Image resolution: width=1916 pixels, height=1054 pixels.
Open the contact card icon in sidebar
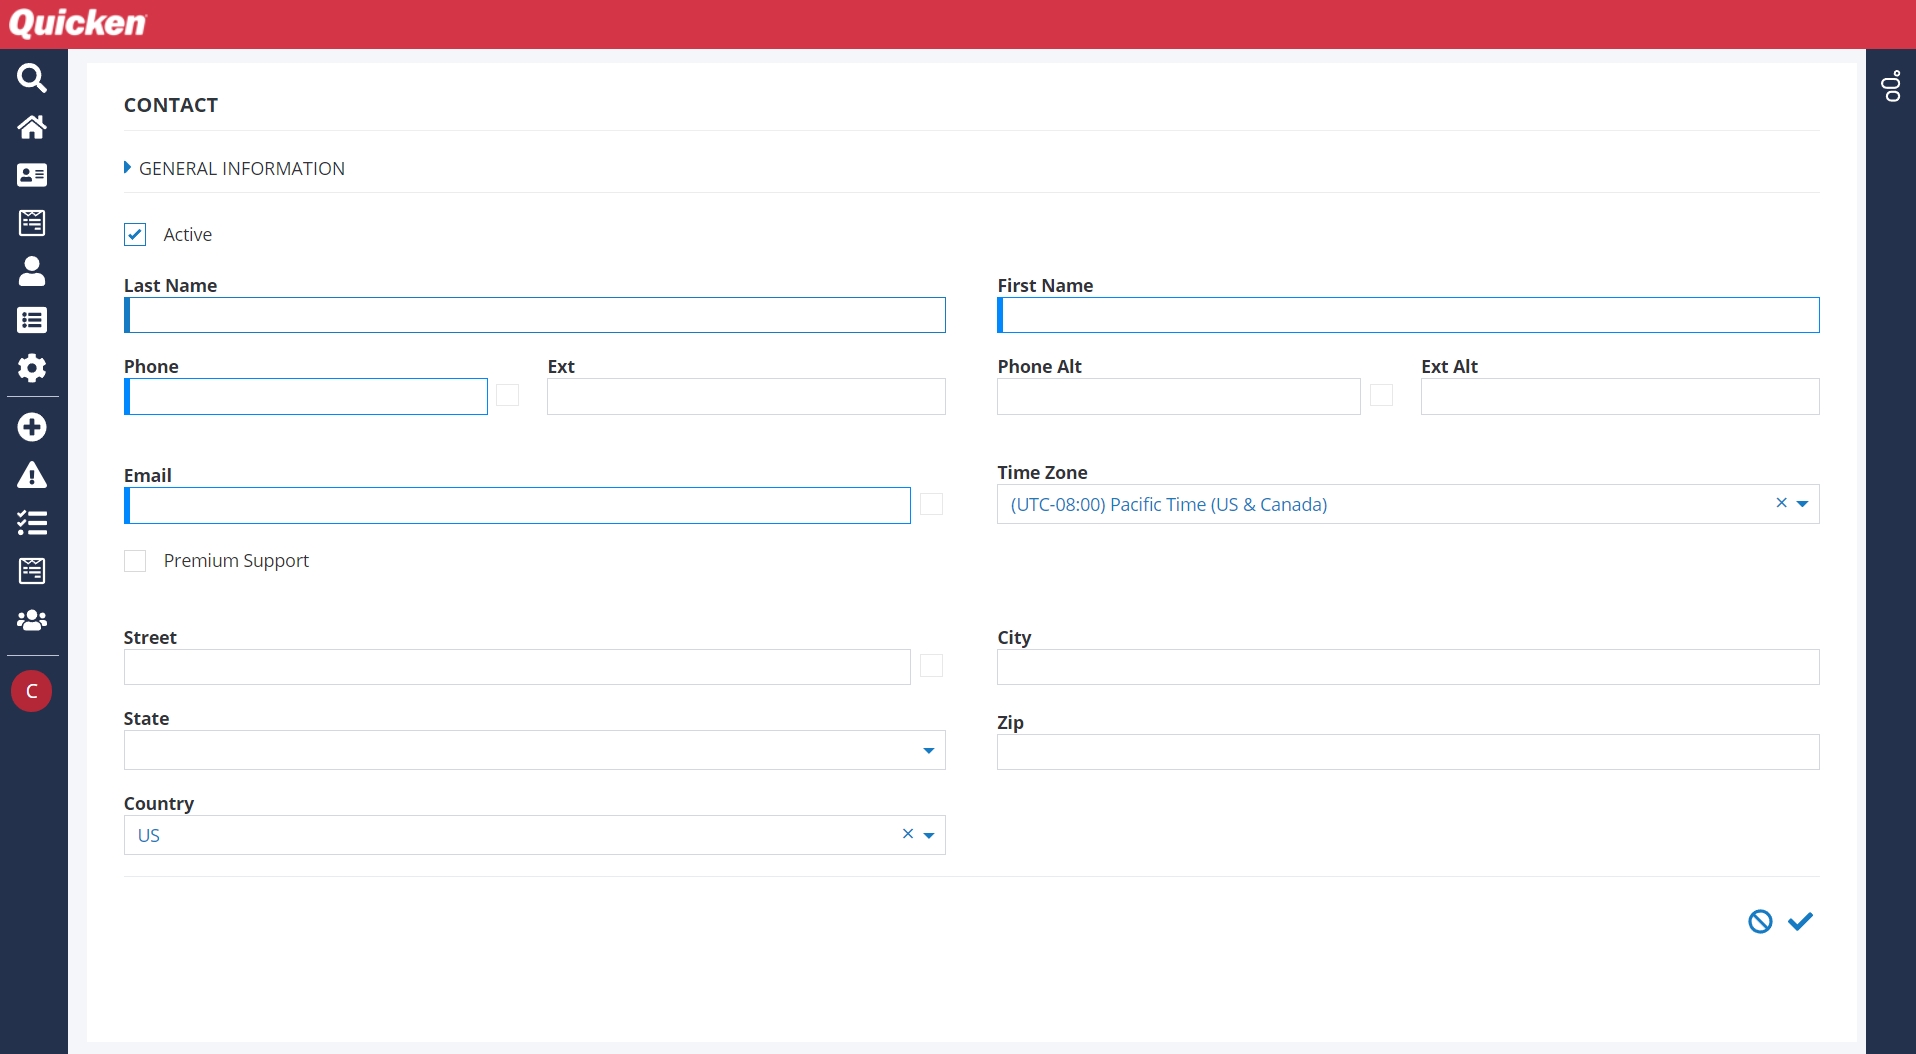(32, 175)
